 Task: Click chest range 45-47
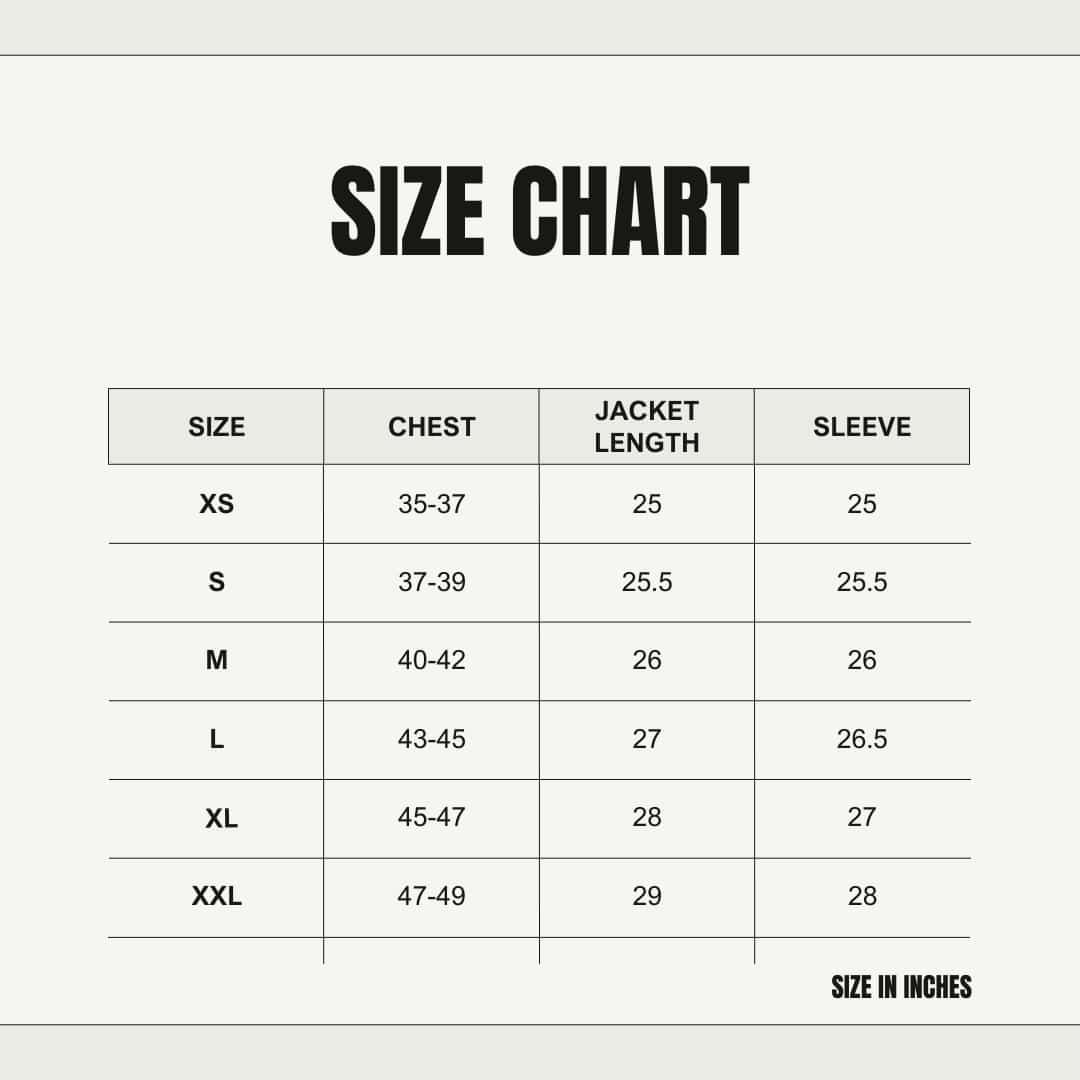coord(431,818)
